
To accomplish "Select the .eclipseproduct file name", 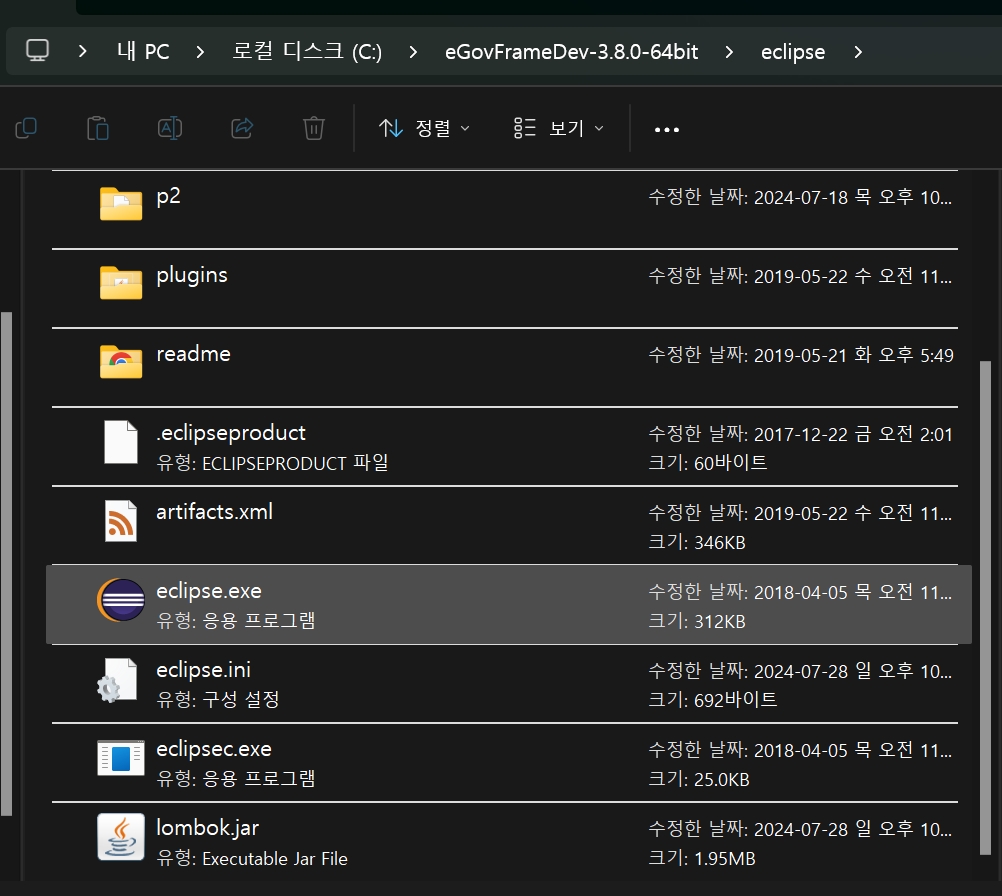I will [x=231, y=433].
